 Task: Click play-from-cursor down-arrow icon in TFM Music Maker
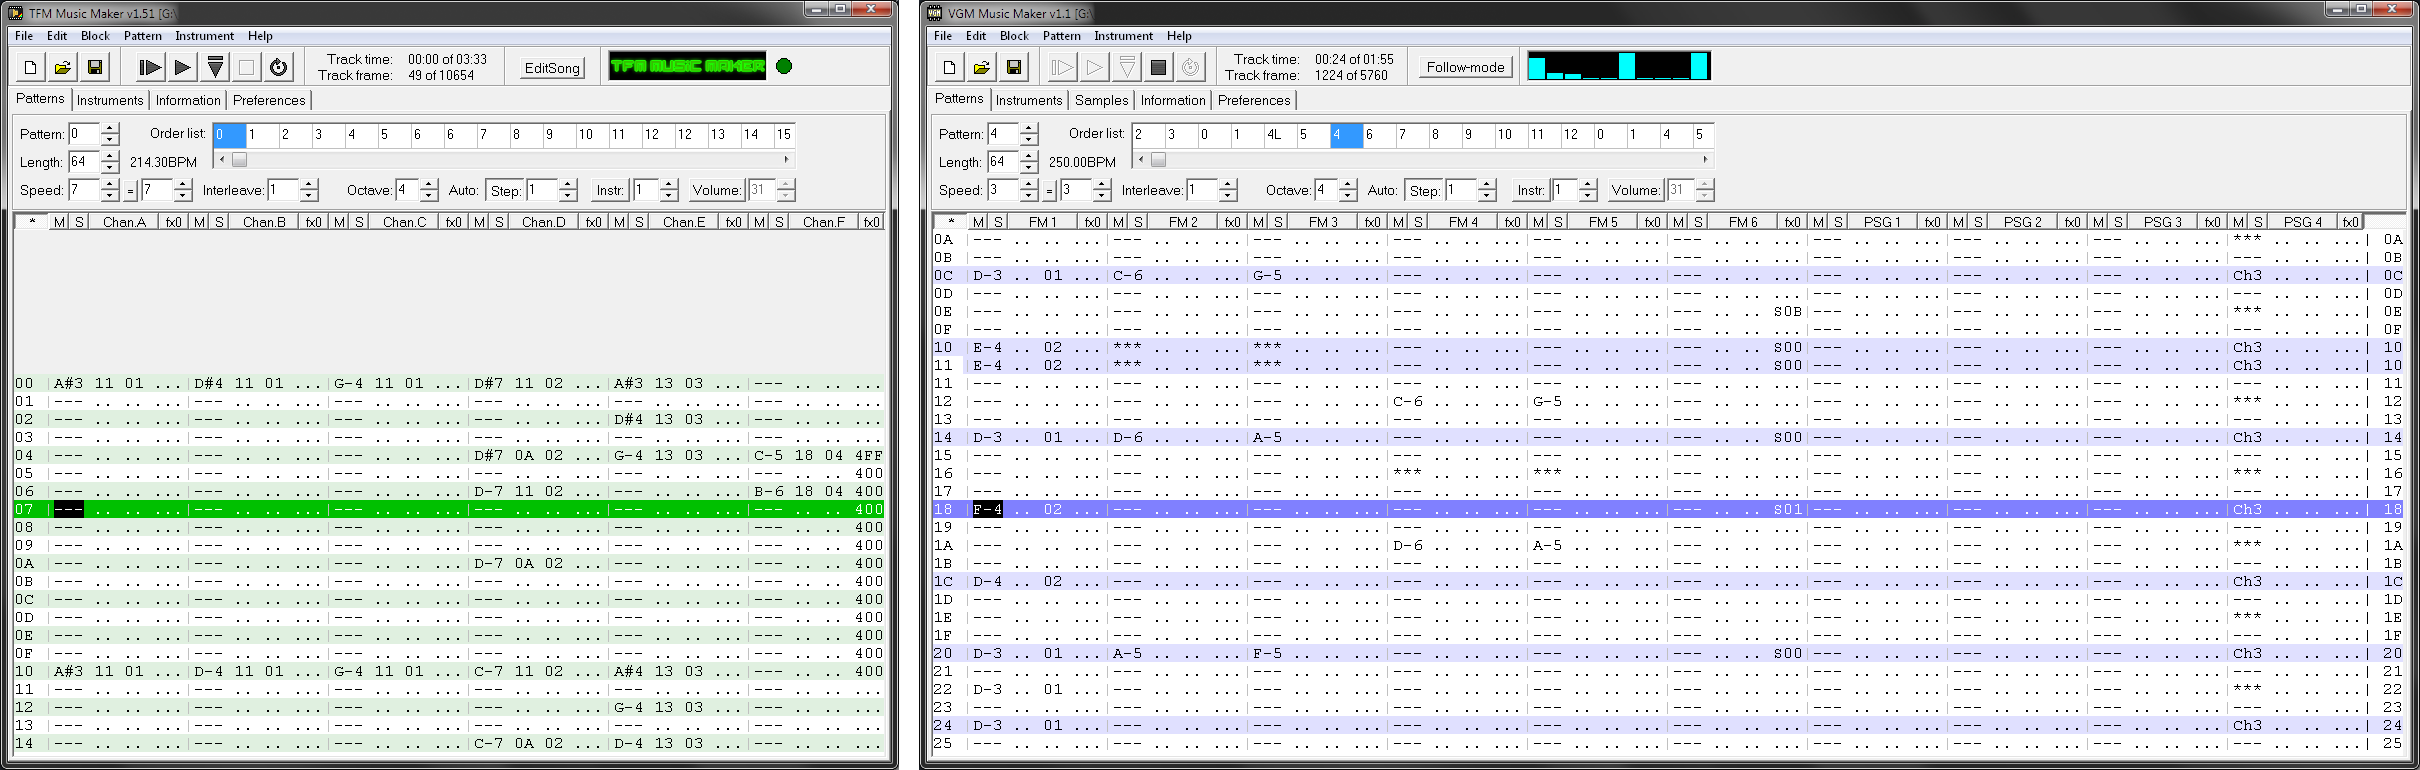214,67
